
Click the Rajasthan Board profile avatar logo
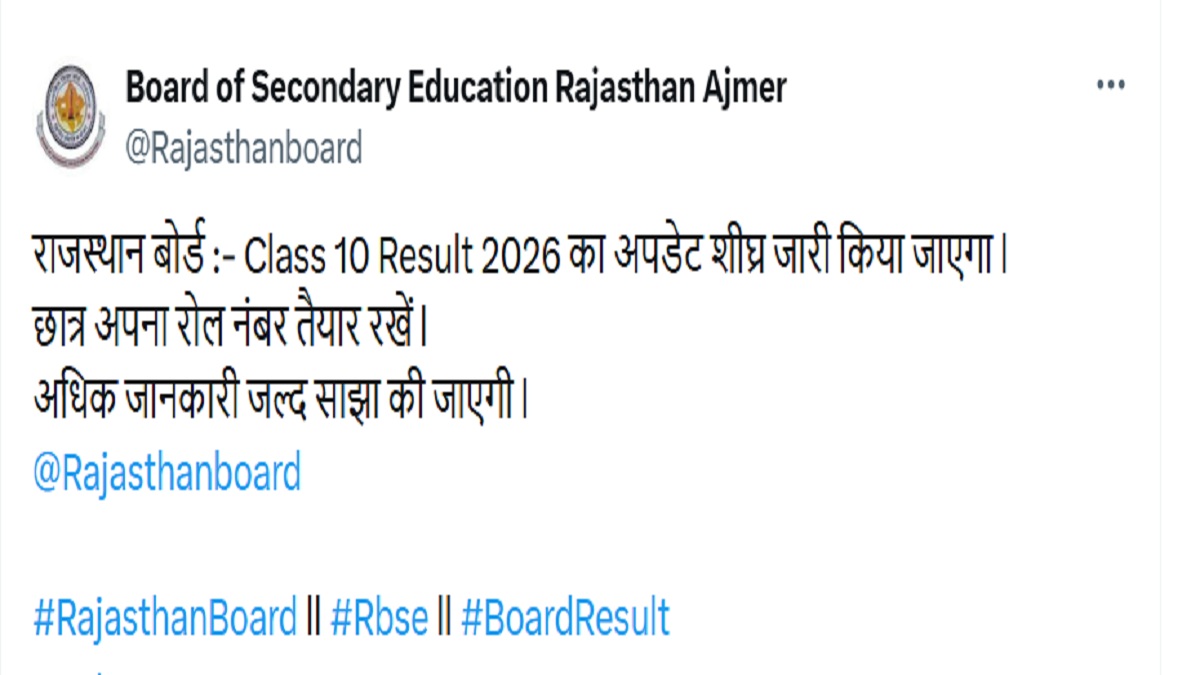click(x=70, y=115)
